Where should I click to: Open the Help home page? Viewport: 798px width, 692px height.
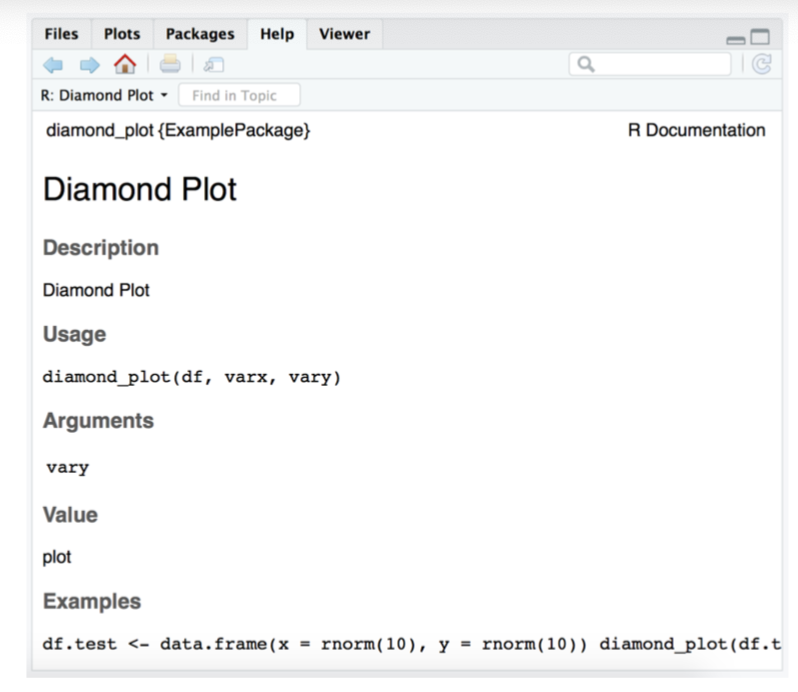click(125, 65)
